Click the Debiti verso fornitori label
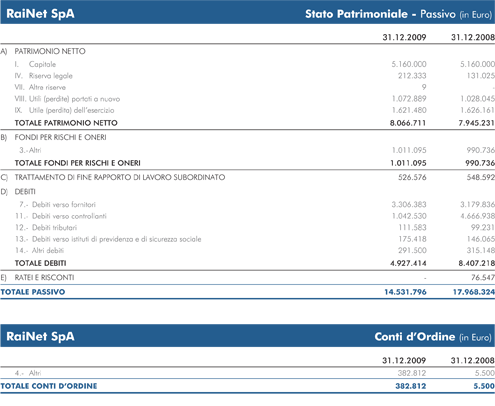The height and width of the screenshot is (406, 495). [x=64, y=205]
